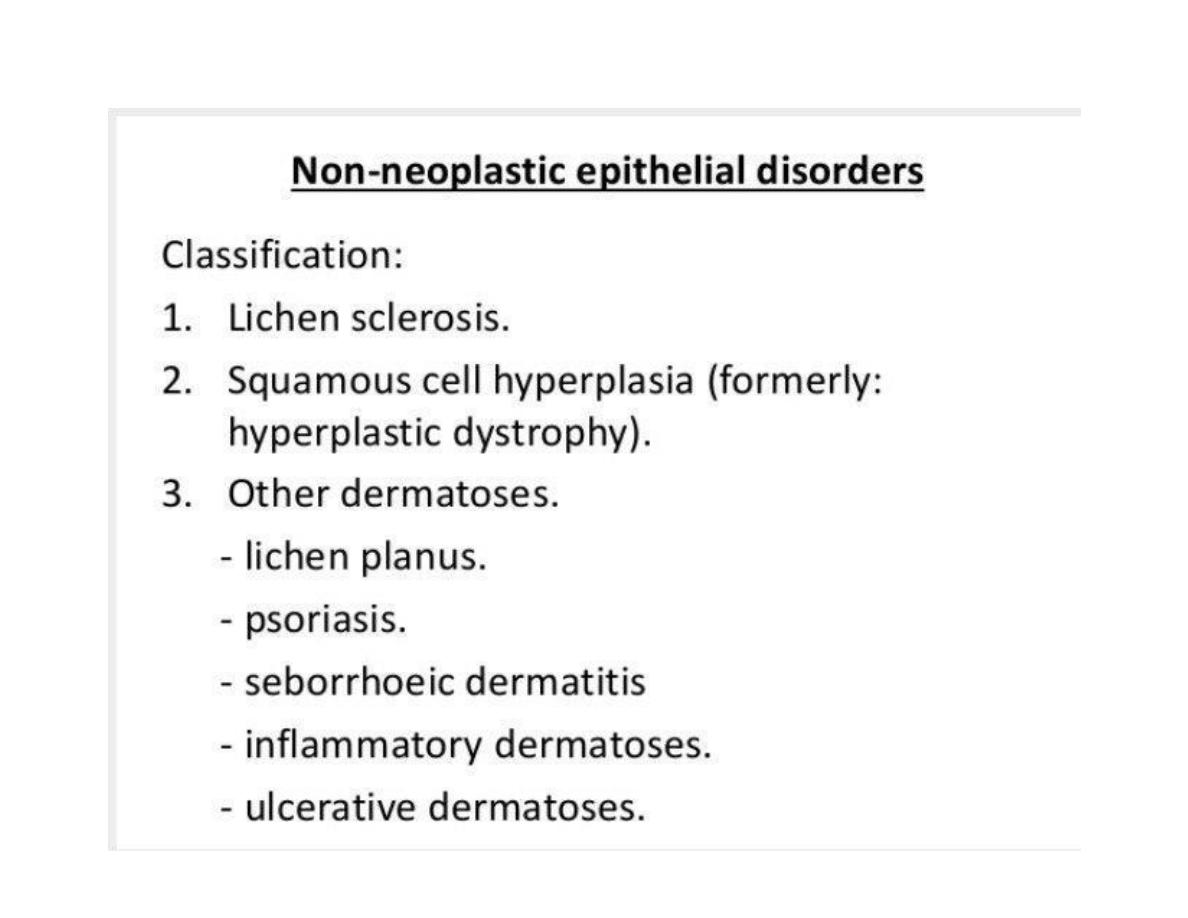The width and height of the screenshot is (1188, 918).
Task: Click the number '3.' list marker
Action: [x=176, y=495]
